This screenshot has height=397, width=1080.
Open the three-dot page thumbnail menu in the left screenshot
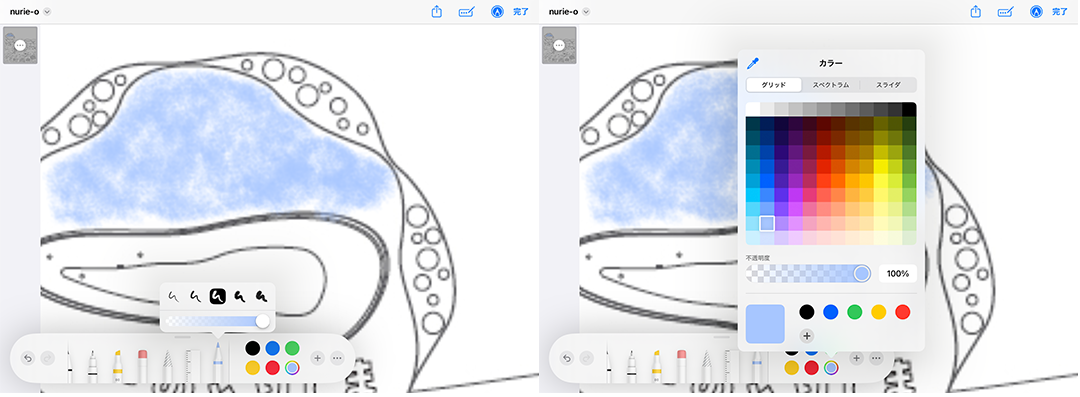20,45
